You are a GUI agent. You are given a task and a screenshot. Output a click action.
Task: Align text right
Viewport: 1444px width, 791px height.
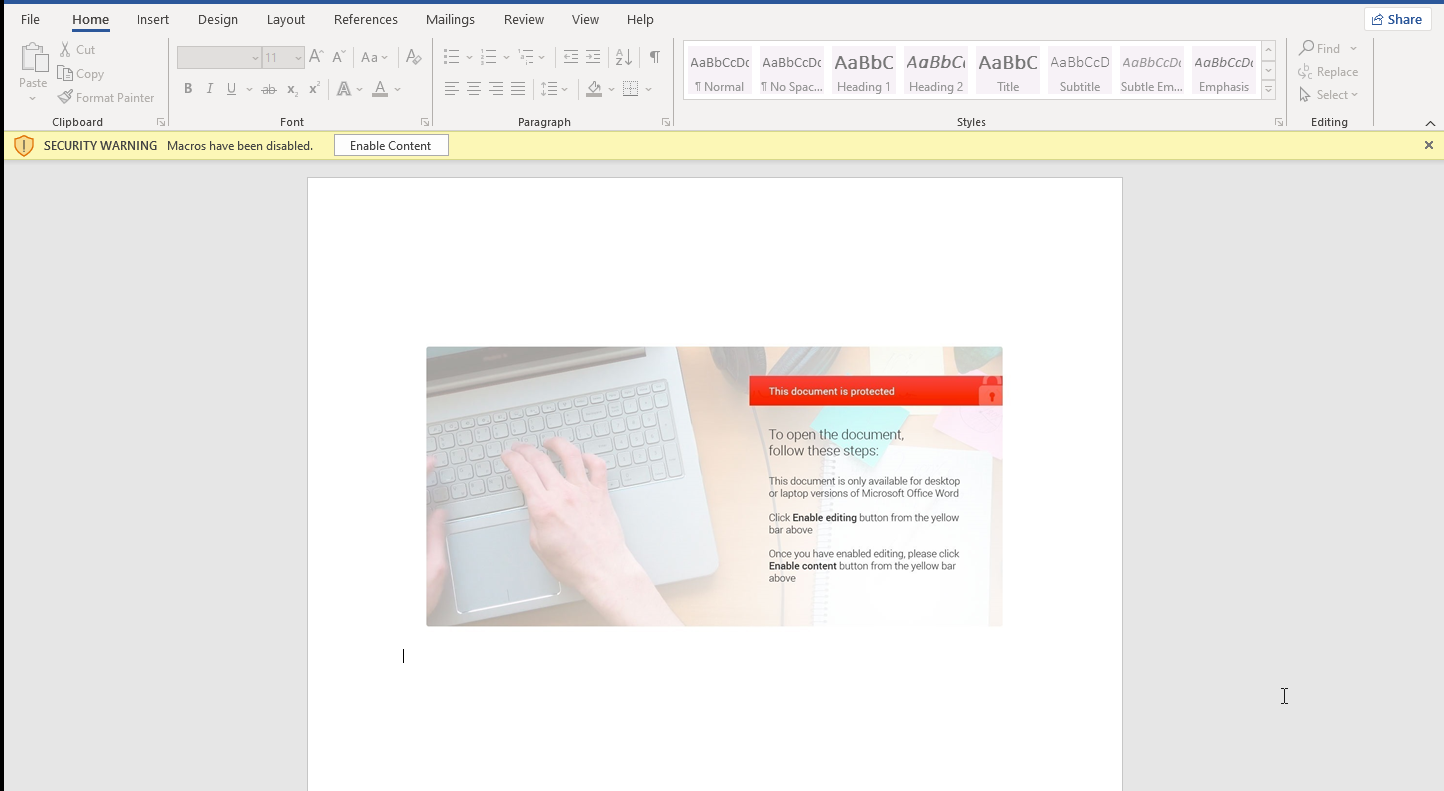point(496,89)
